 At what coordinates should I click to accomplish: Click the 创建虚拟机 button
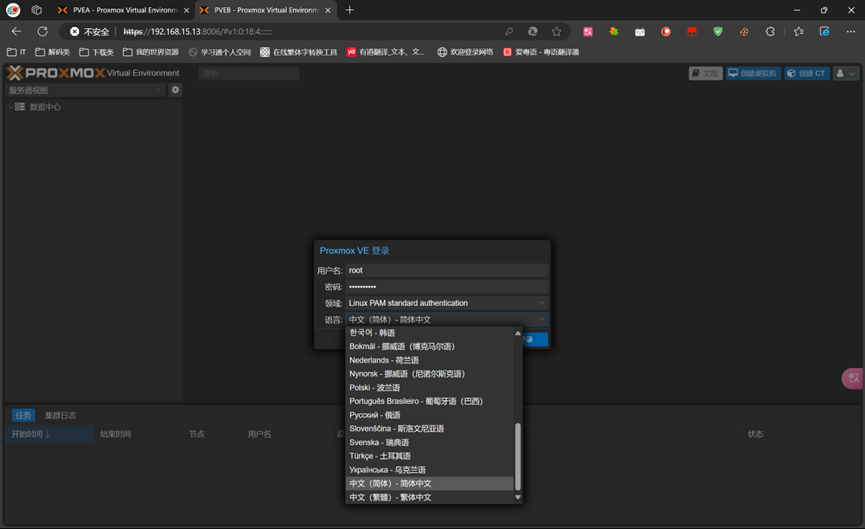tap(753, 73)
